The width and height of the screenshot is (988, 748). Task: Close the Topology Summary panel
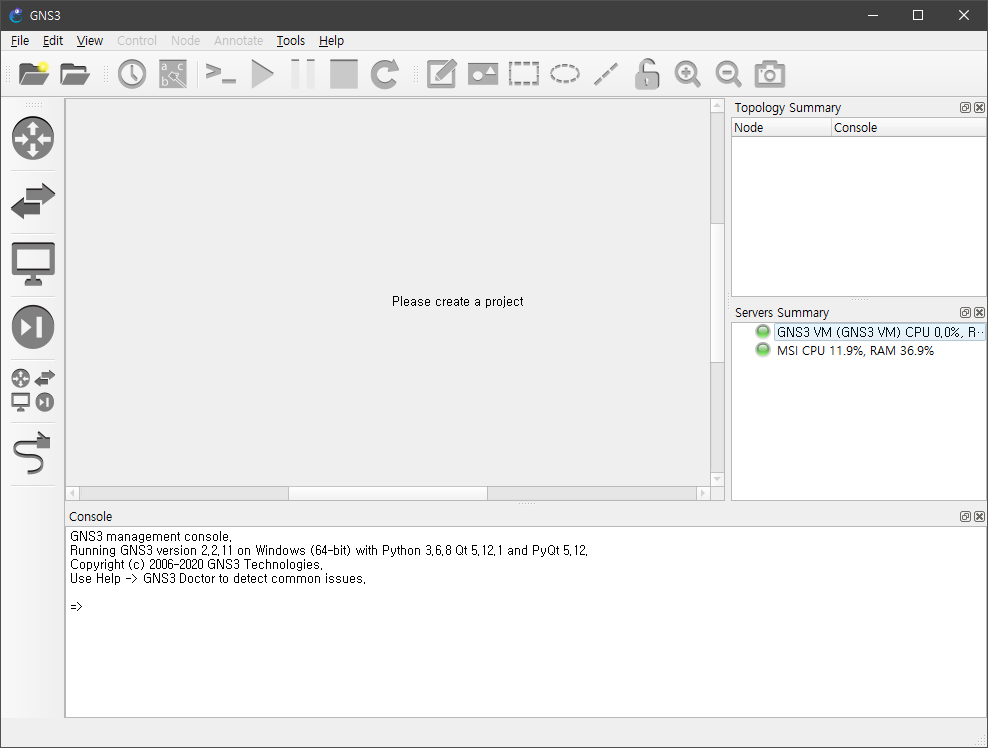tap(979, 108)
